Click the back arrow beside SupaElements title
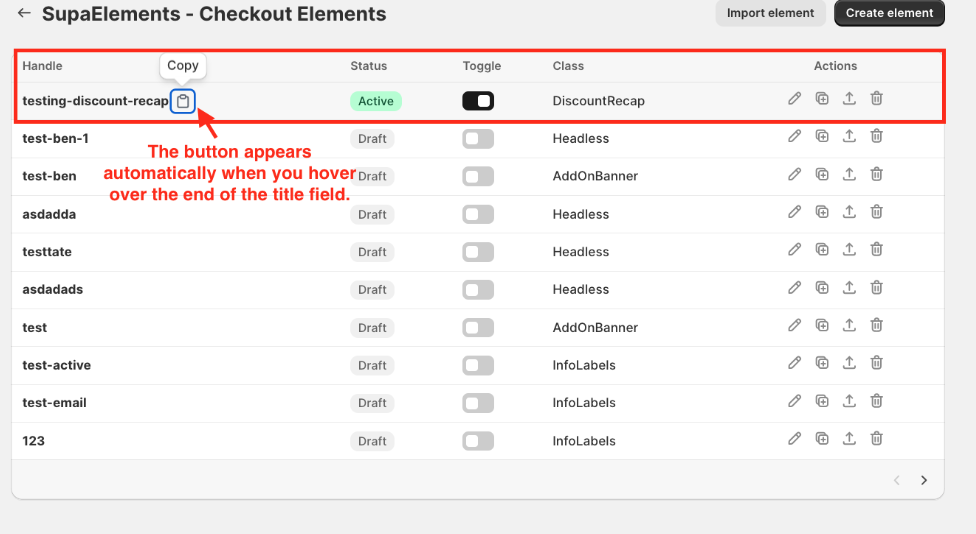This screenshot has width=976, height=534. [24, 14]
